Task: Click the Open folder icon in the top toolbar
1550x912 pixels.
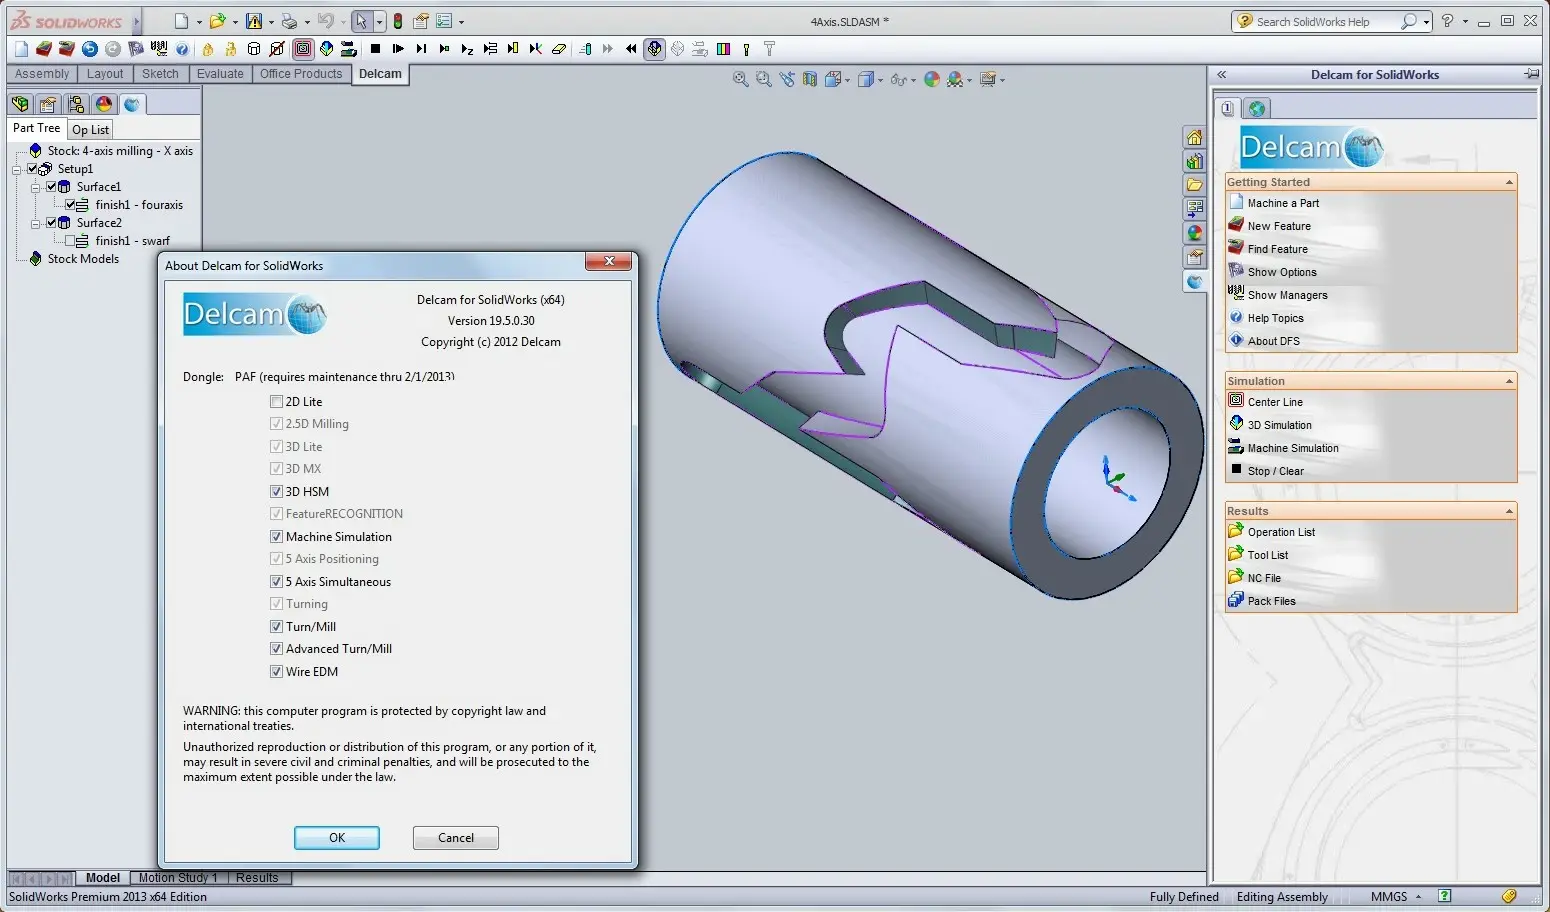Action: (x=216, y=21)
